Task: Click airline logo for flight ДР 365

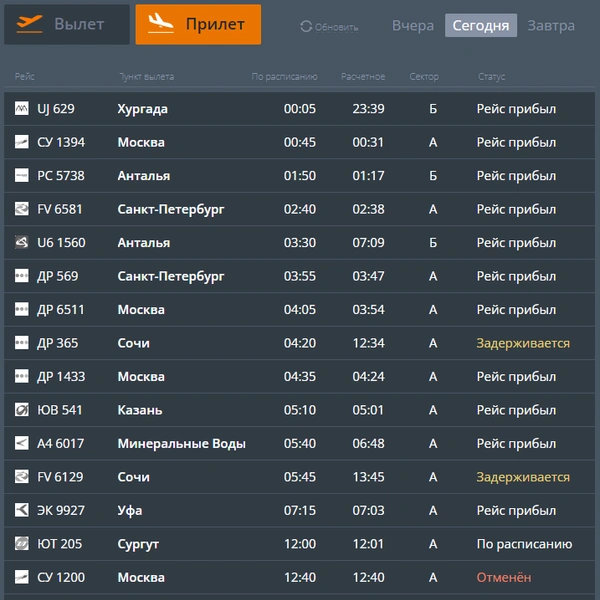Action: click(x=21, y=343)
